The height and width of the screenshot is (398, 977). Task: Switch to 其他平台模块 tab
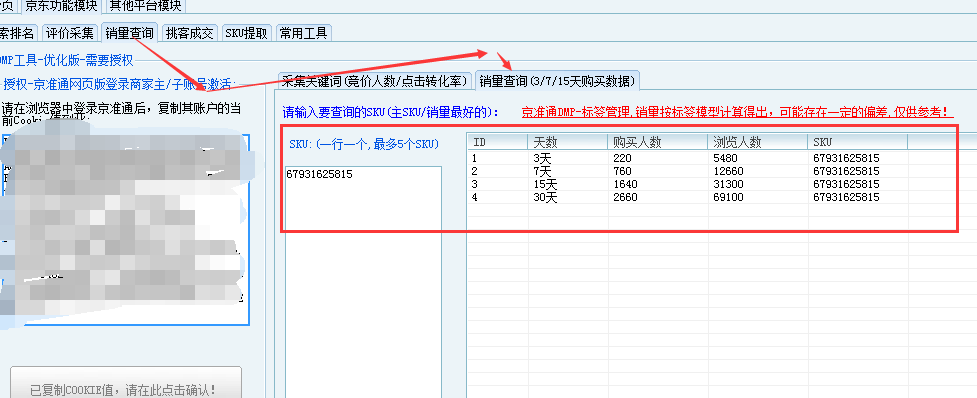pyautogui.click(x=145, y=7)
